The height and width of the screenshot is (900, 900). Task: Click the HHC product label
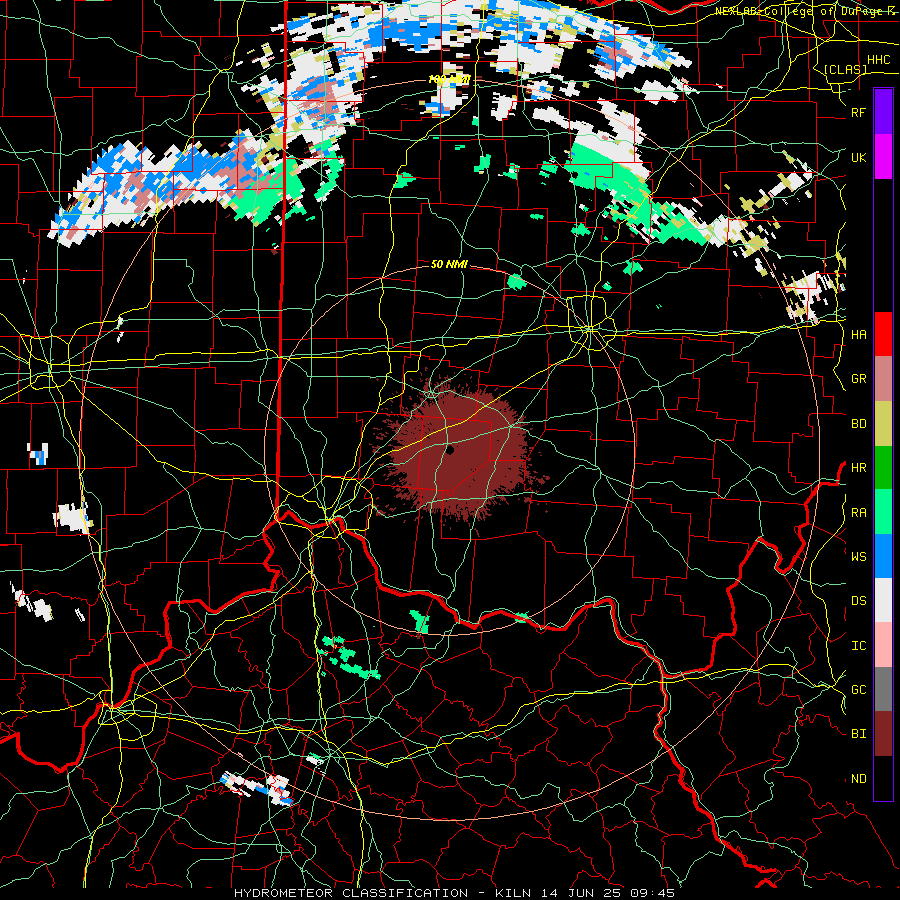[878, 60]
